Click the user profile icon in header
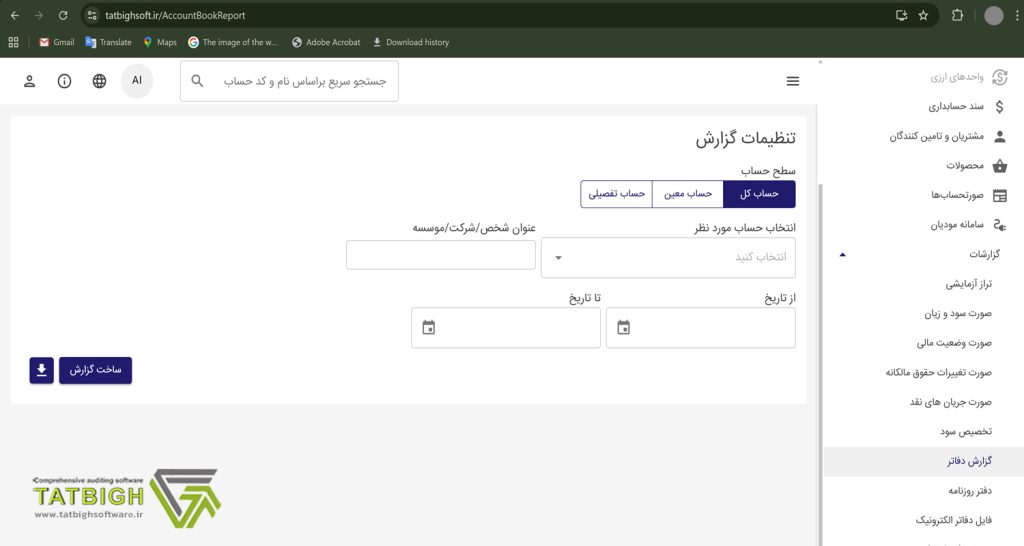Screen dimensions: 1024x546 point(30,81)
